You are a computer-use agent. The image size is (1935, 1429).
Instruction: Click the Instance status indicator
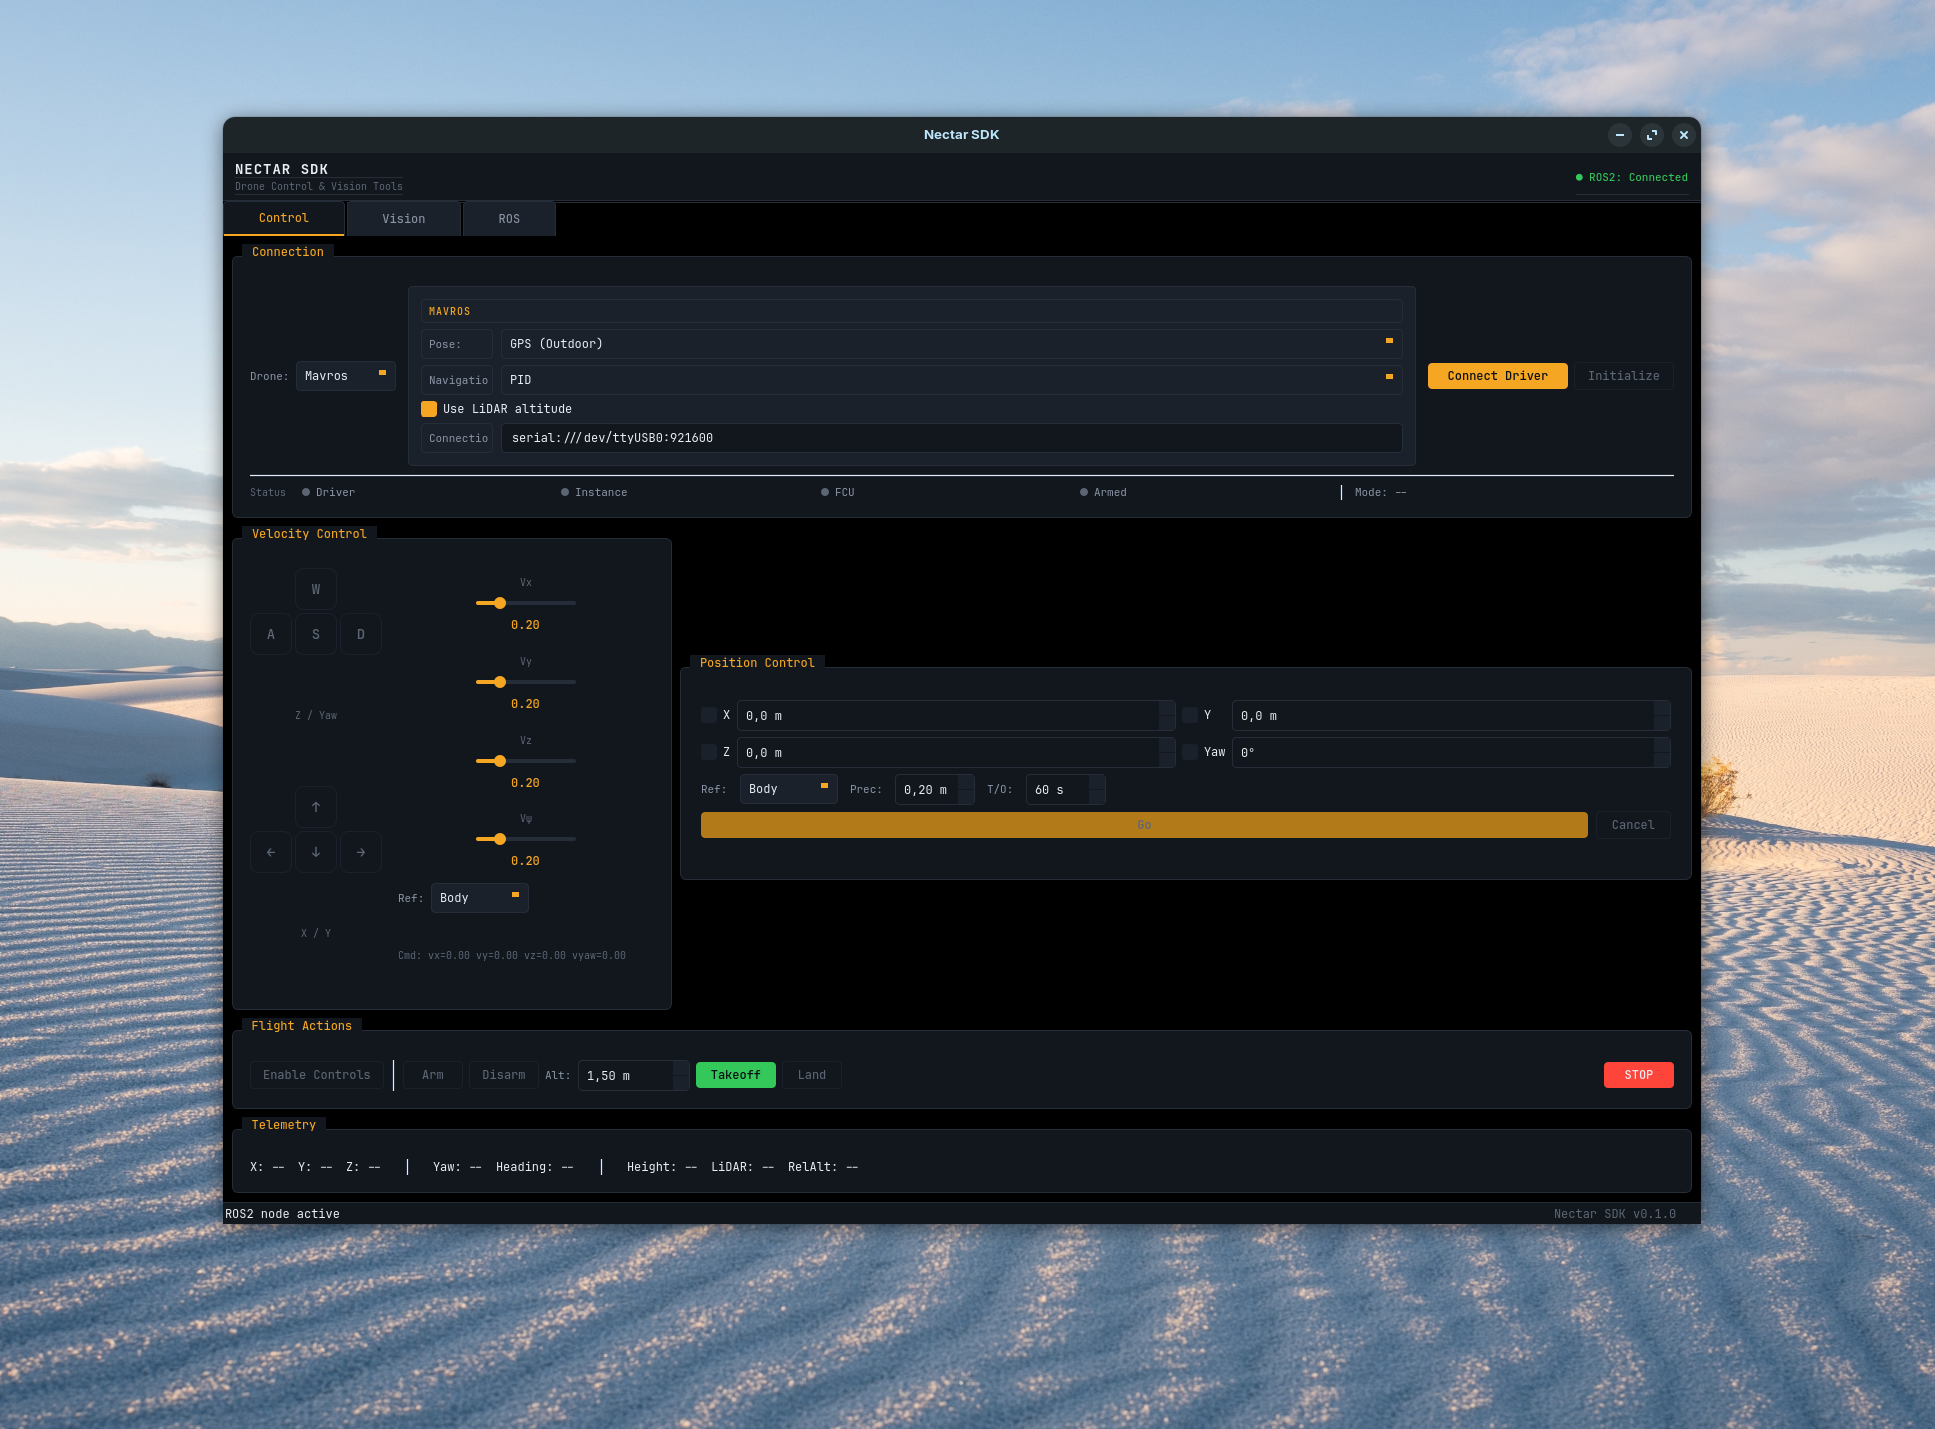(x=594, y=492)
